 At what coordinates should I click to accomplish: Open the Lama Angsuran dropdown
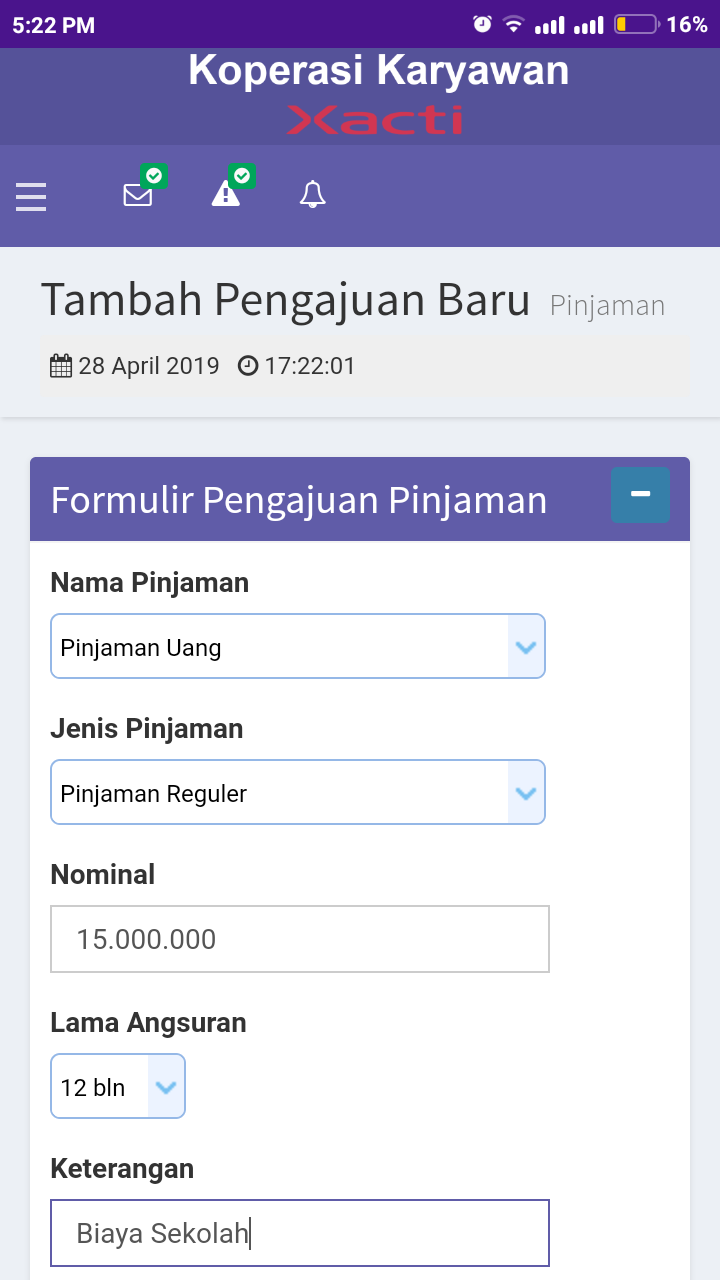[118, 1087]
